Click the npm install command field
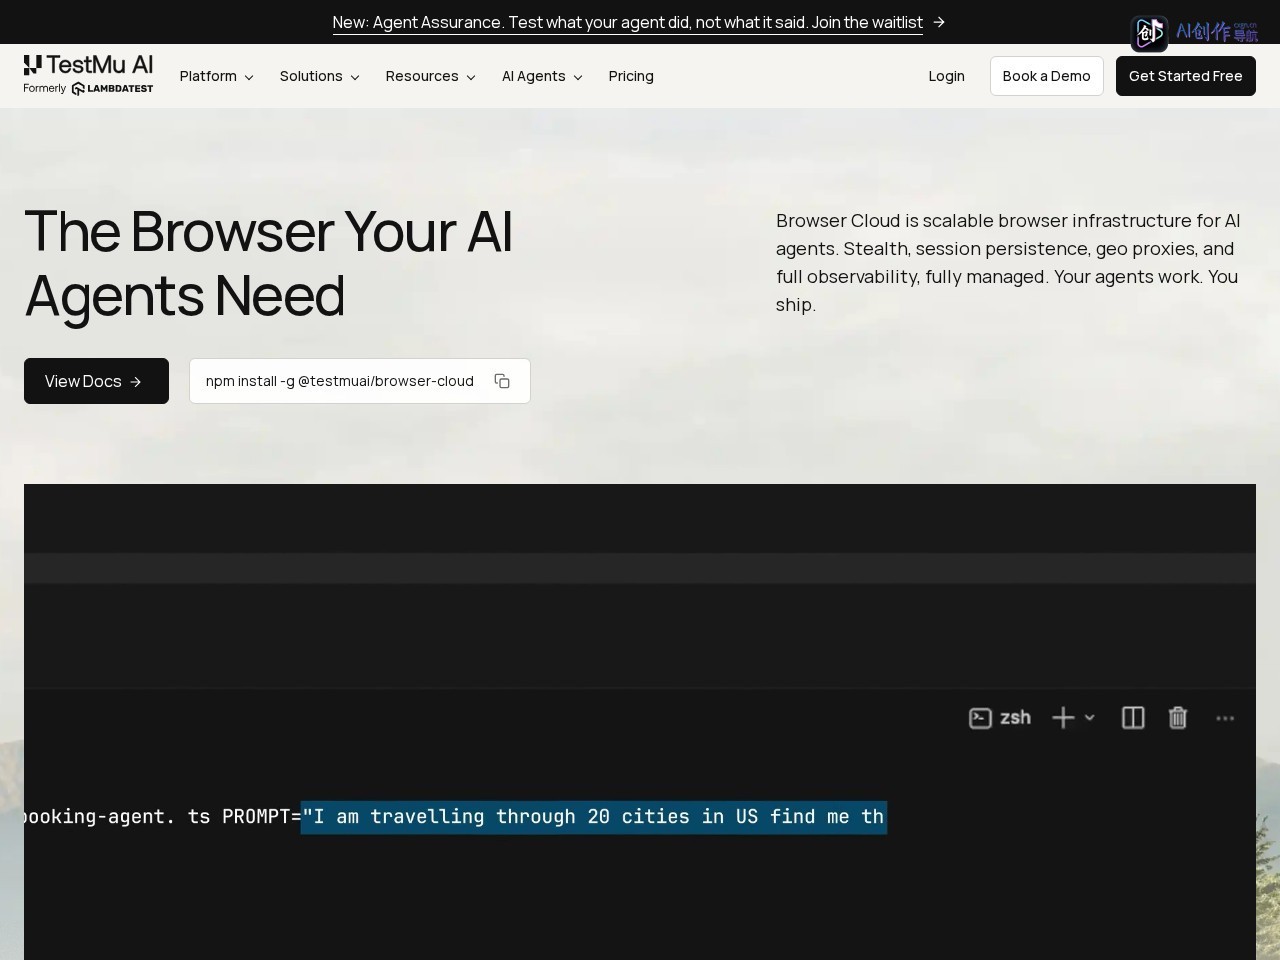1280x960 pixels. [x=360, y=381]
